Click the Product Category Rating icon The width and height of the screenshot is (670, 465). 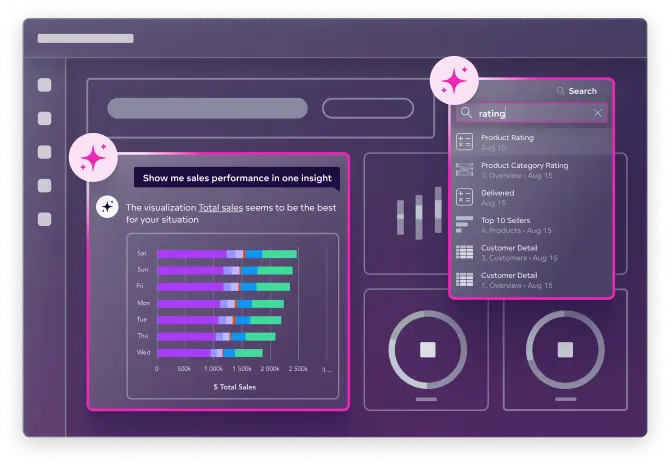(x=464, y=169)
